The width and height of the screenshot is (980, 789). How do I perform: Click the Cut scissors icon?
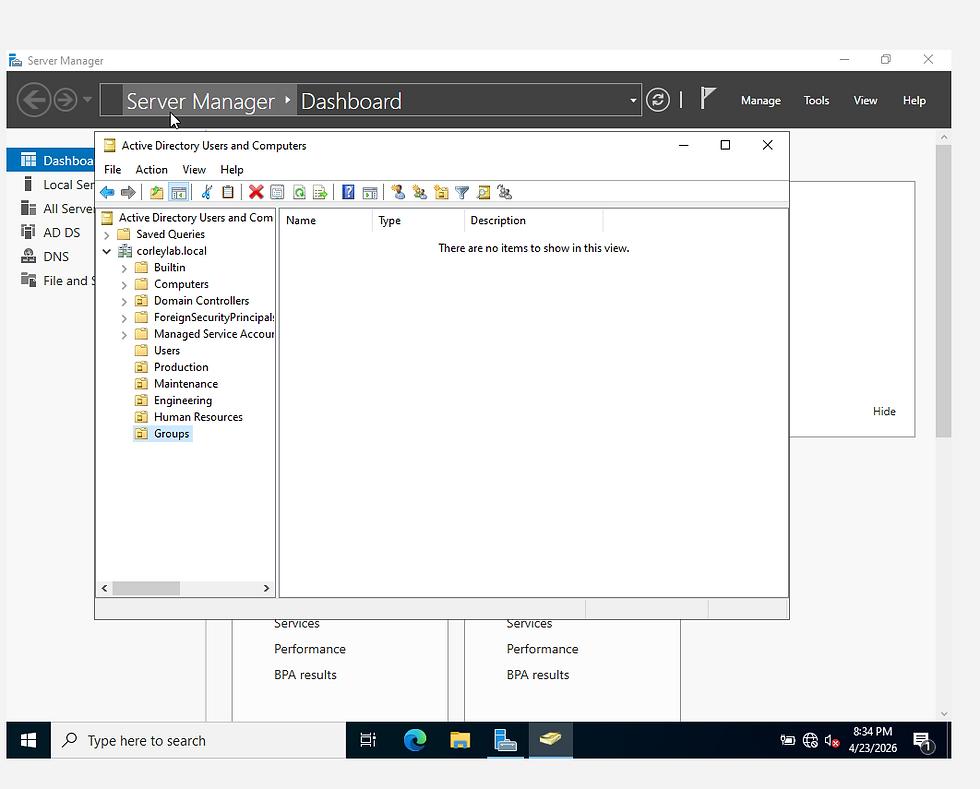(206, 193)
